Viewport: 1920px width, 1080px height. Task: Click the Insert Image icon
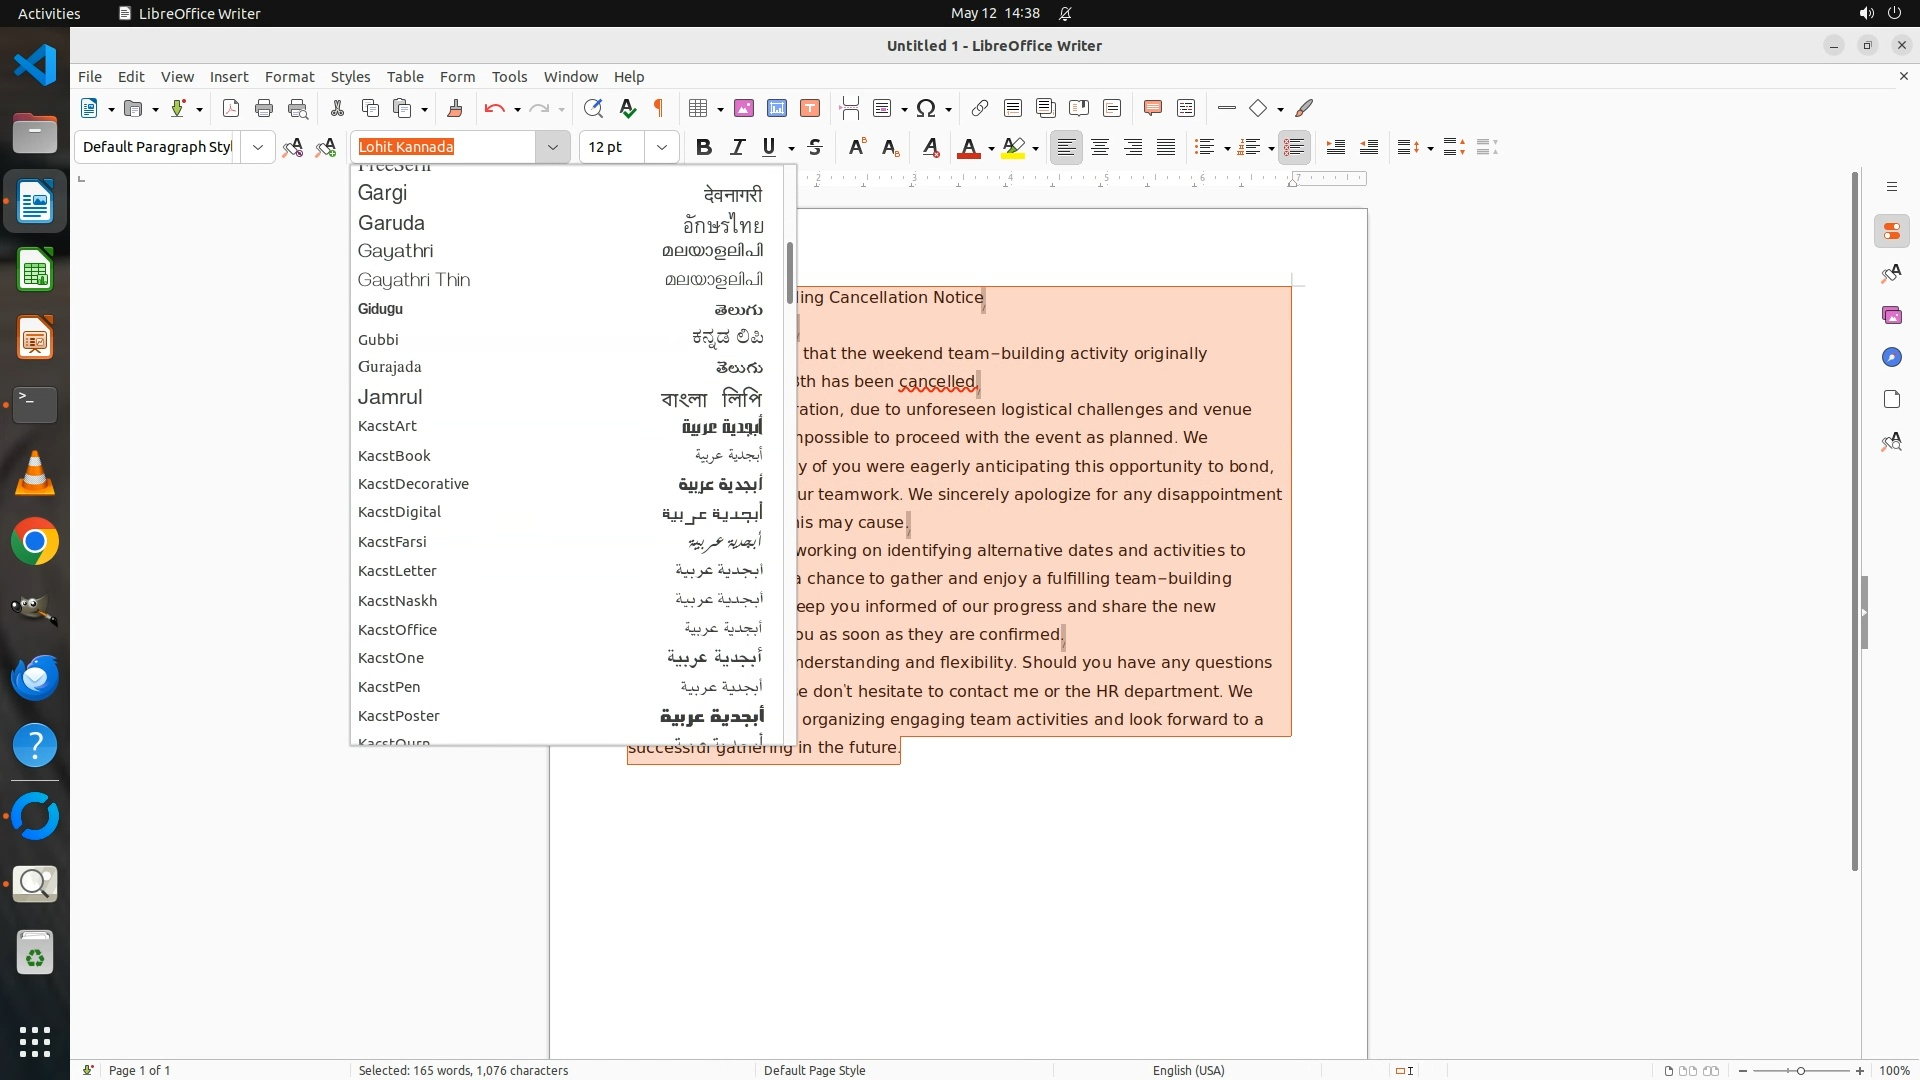(x=744, y=108)
